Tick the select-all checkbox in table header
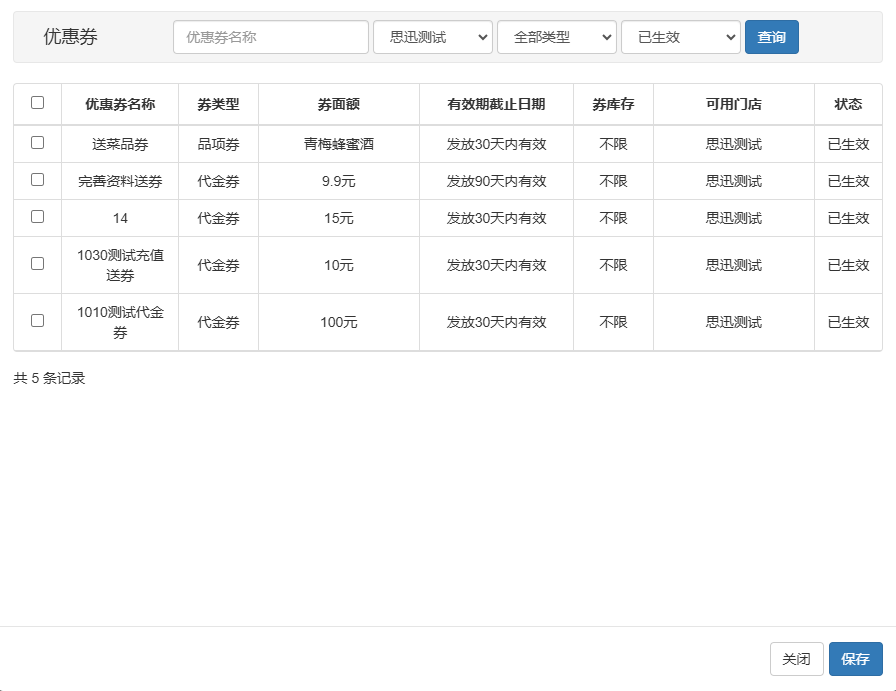896x691 pixels. 37,102
